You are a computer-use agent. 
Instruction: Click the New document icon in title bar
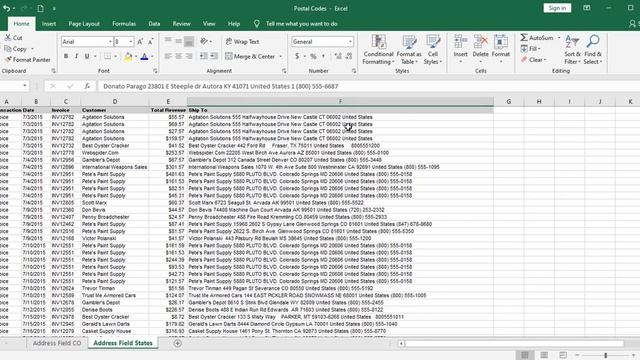pyautogui.click(x=40, y=8)
